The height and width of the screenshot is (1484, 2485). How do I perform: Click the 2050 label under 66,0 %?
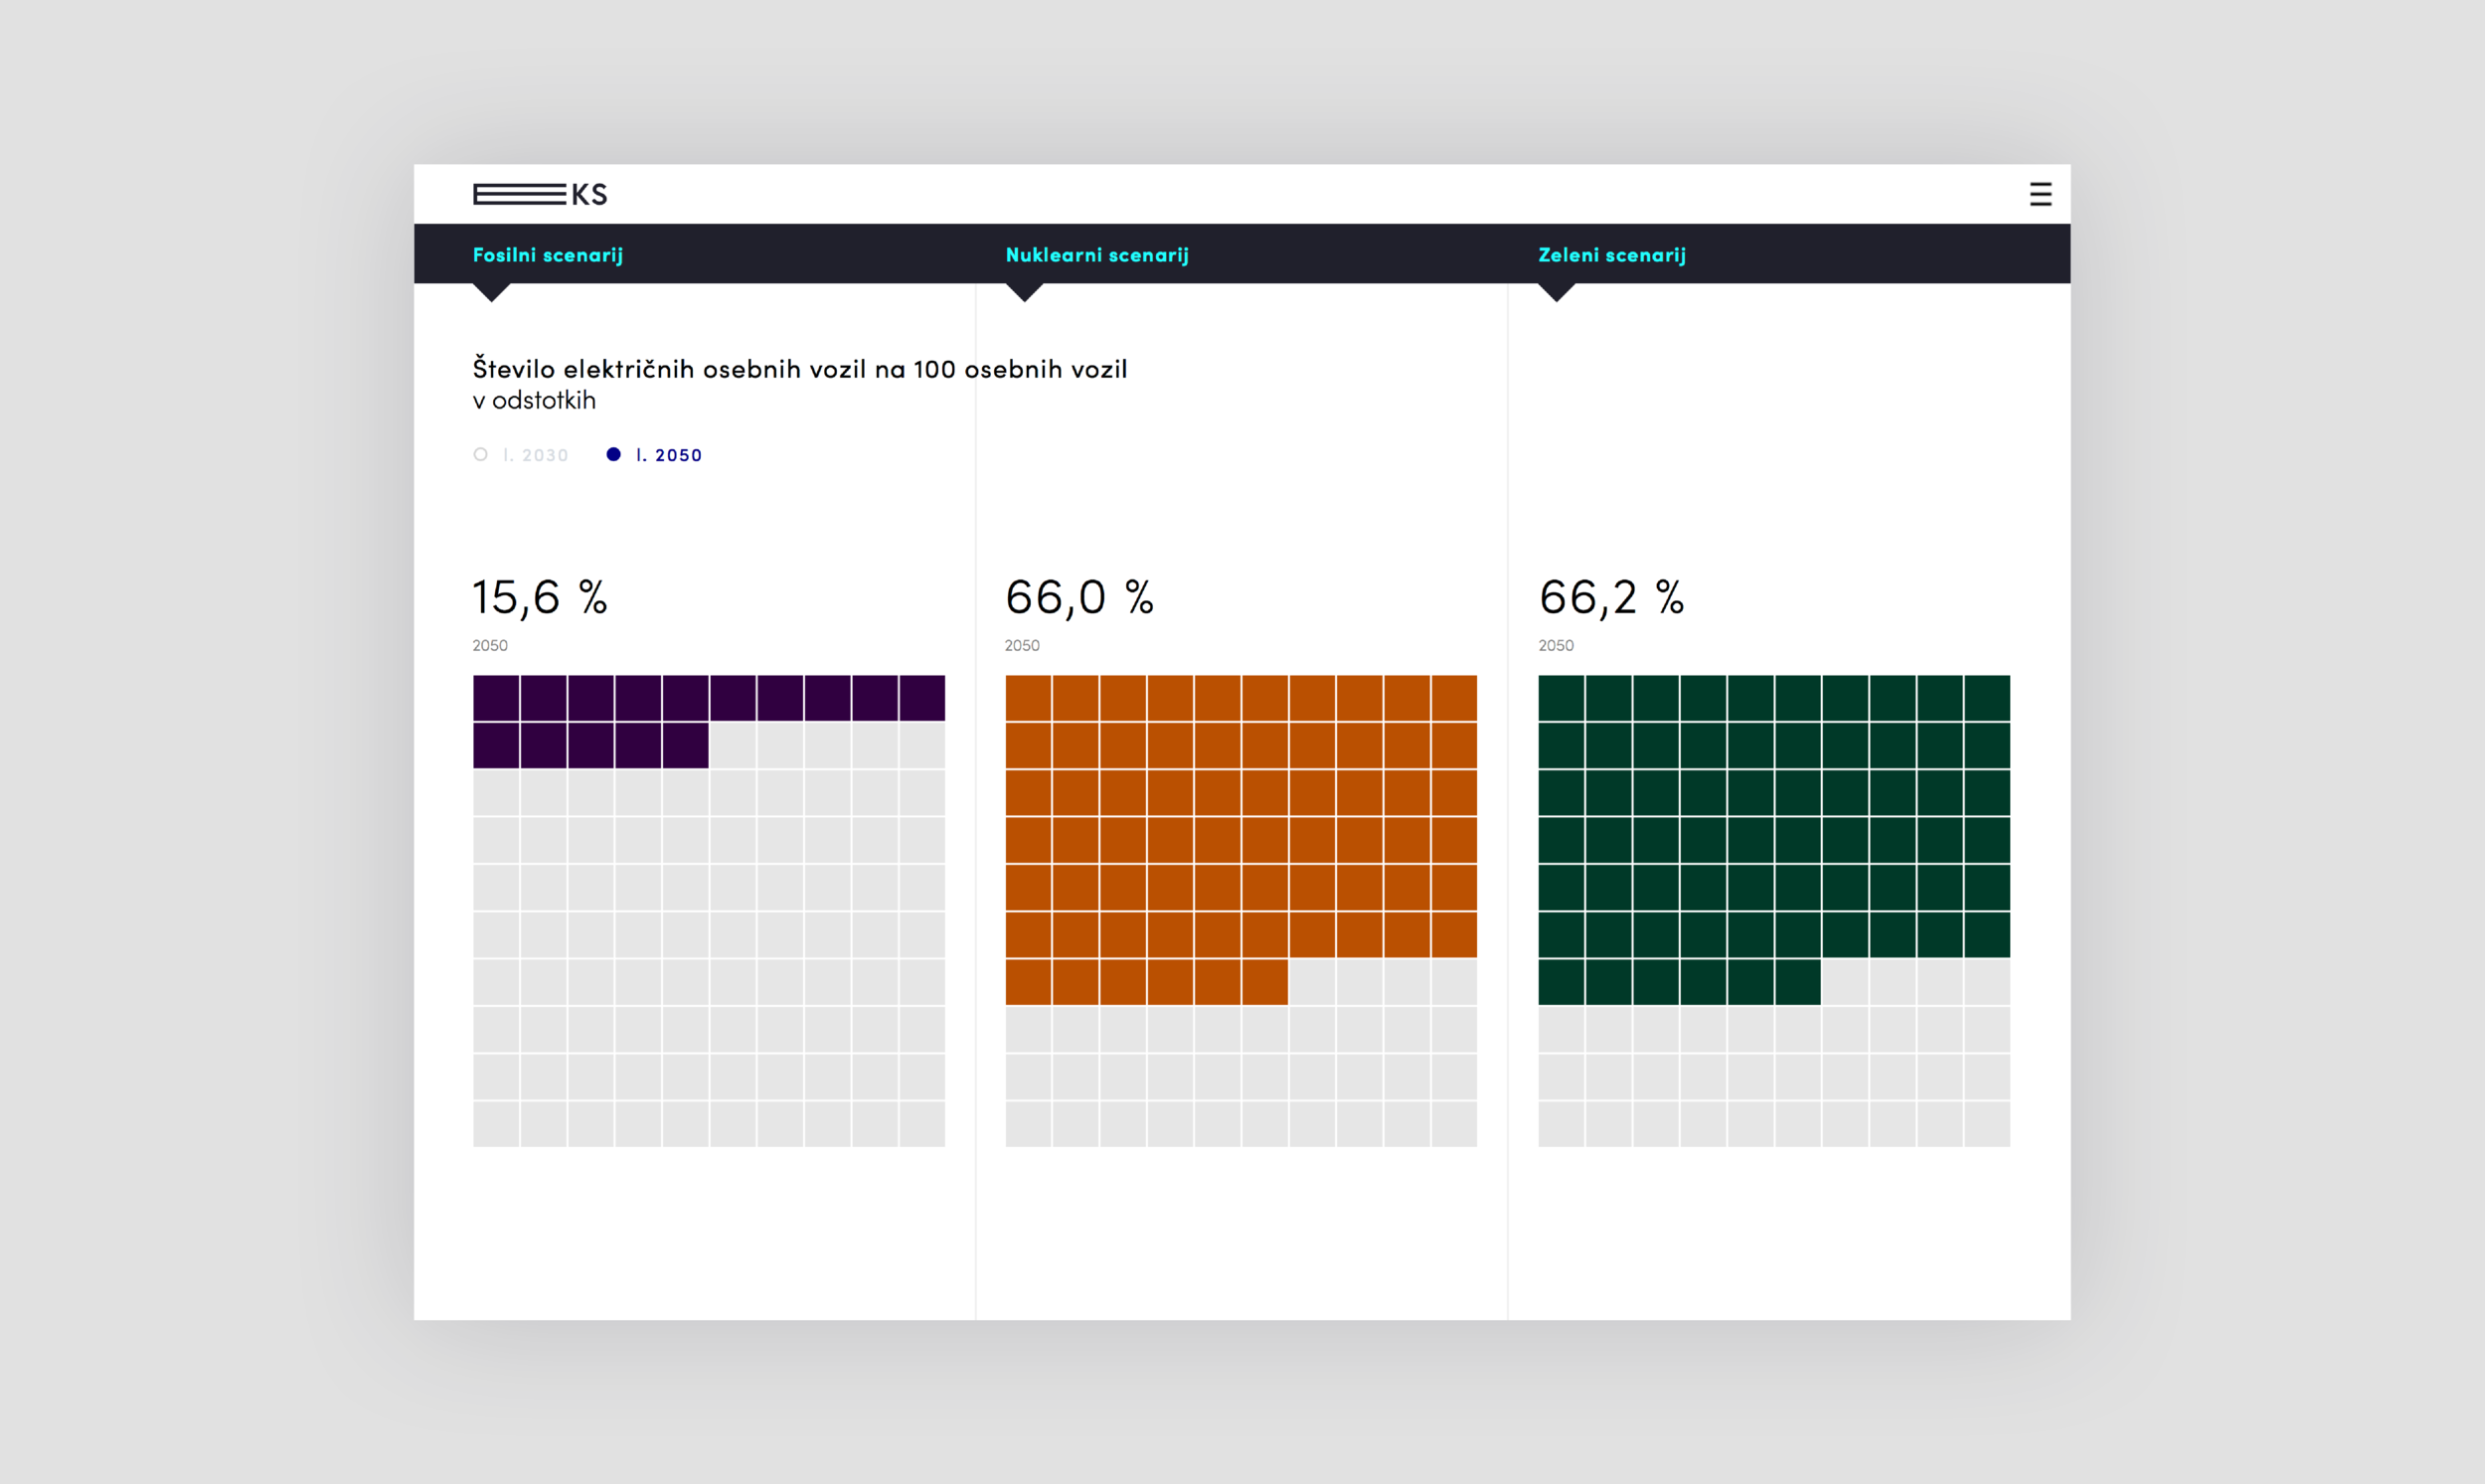click(x=1022, y=646)
